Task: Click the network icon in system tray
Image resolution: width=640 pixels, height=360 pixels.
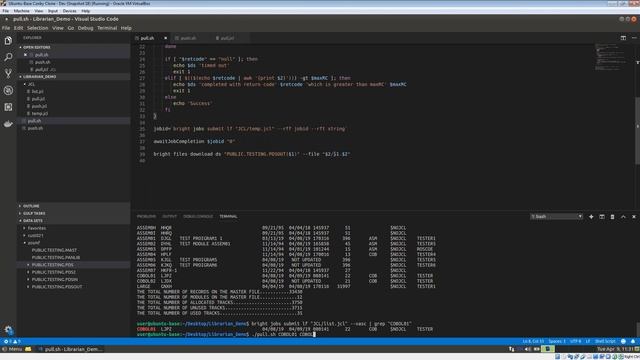Action: 511,349
